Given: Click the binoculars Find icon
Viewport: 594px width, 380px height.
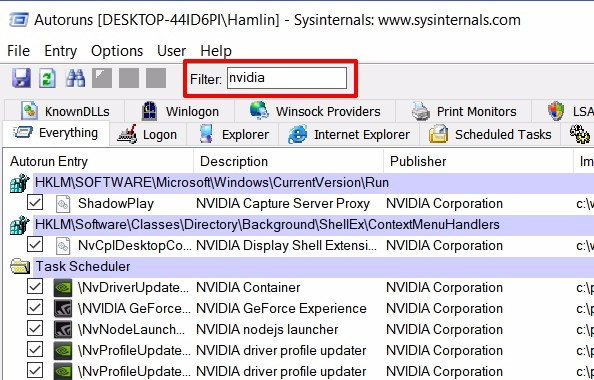Looking at the screenshot, I should pos(75,78).
